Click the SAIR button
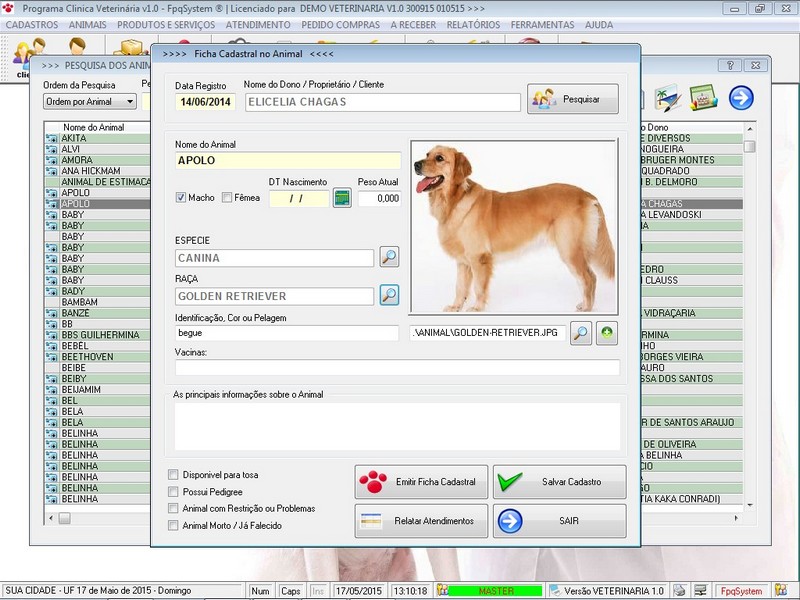This screenshot has width=800, height=600. point(560,521)
